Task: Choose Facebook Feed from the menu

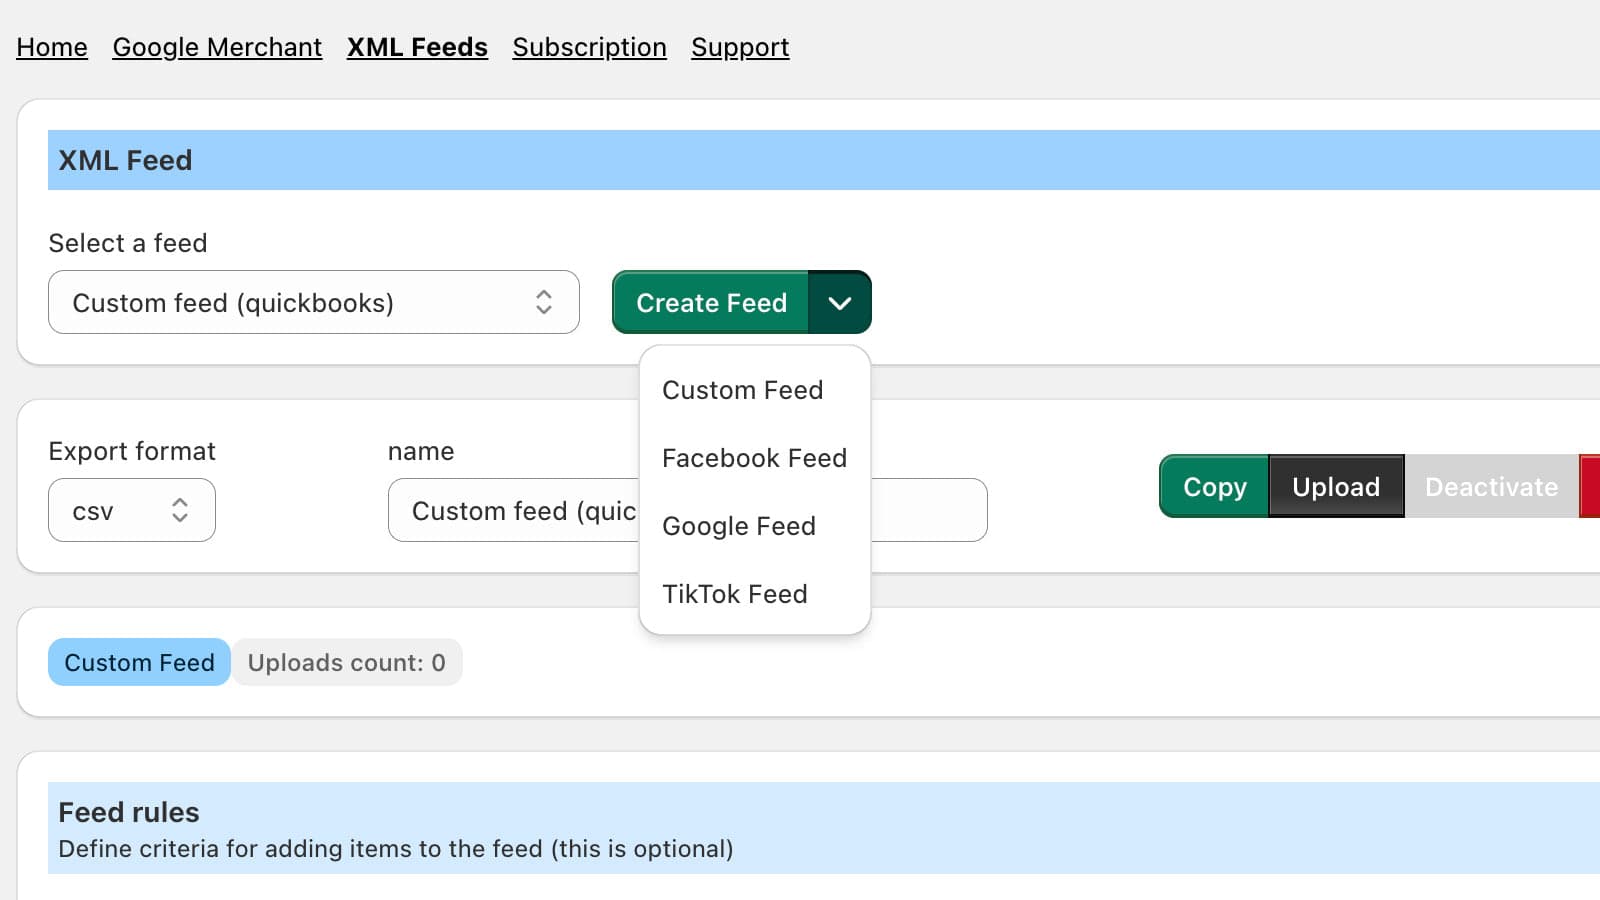Action: [754, 458]
